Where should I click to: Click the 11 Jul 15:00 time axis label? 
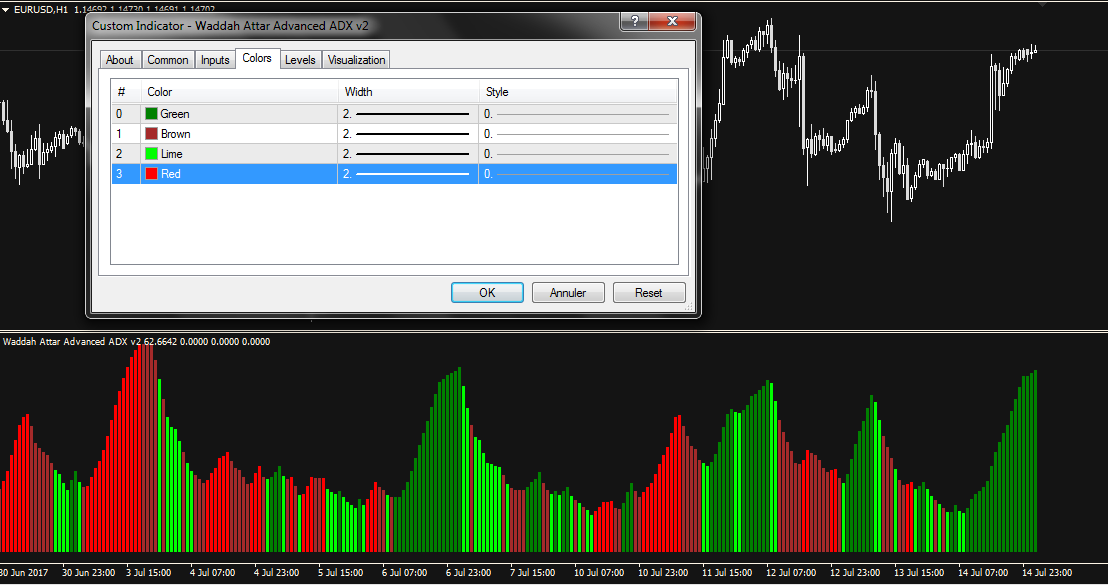[727, 573]
